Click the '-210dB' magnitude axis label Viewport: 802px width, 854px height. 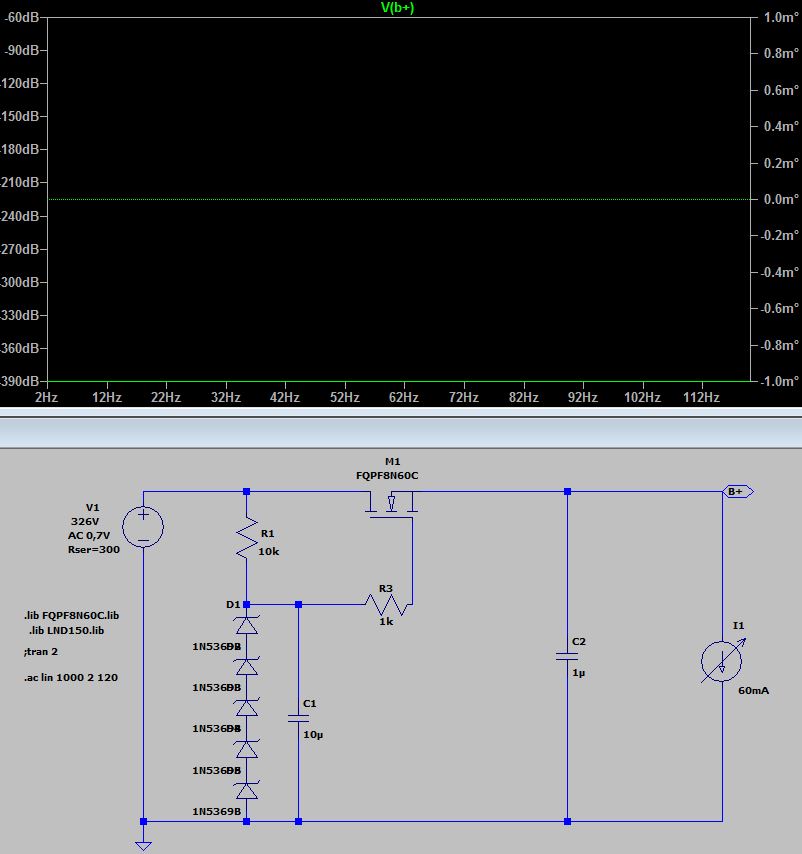21,182
